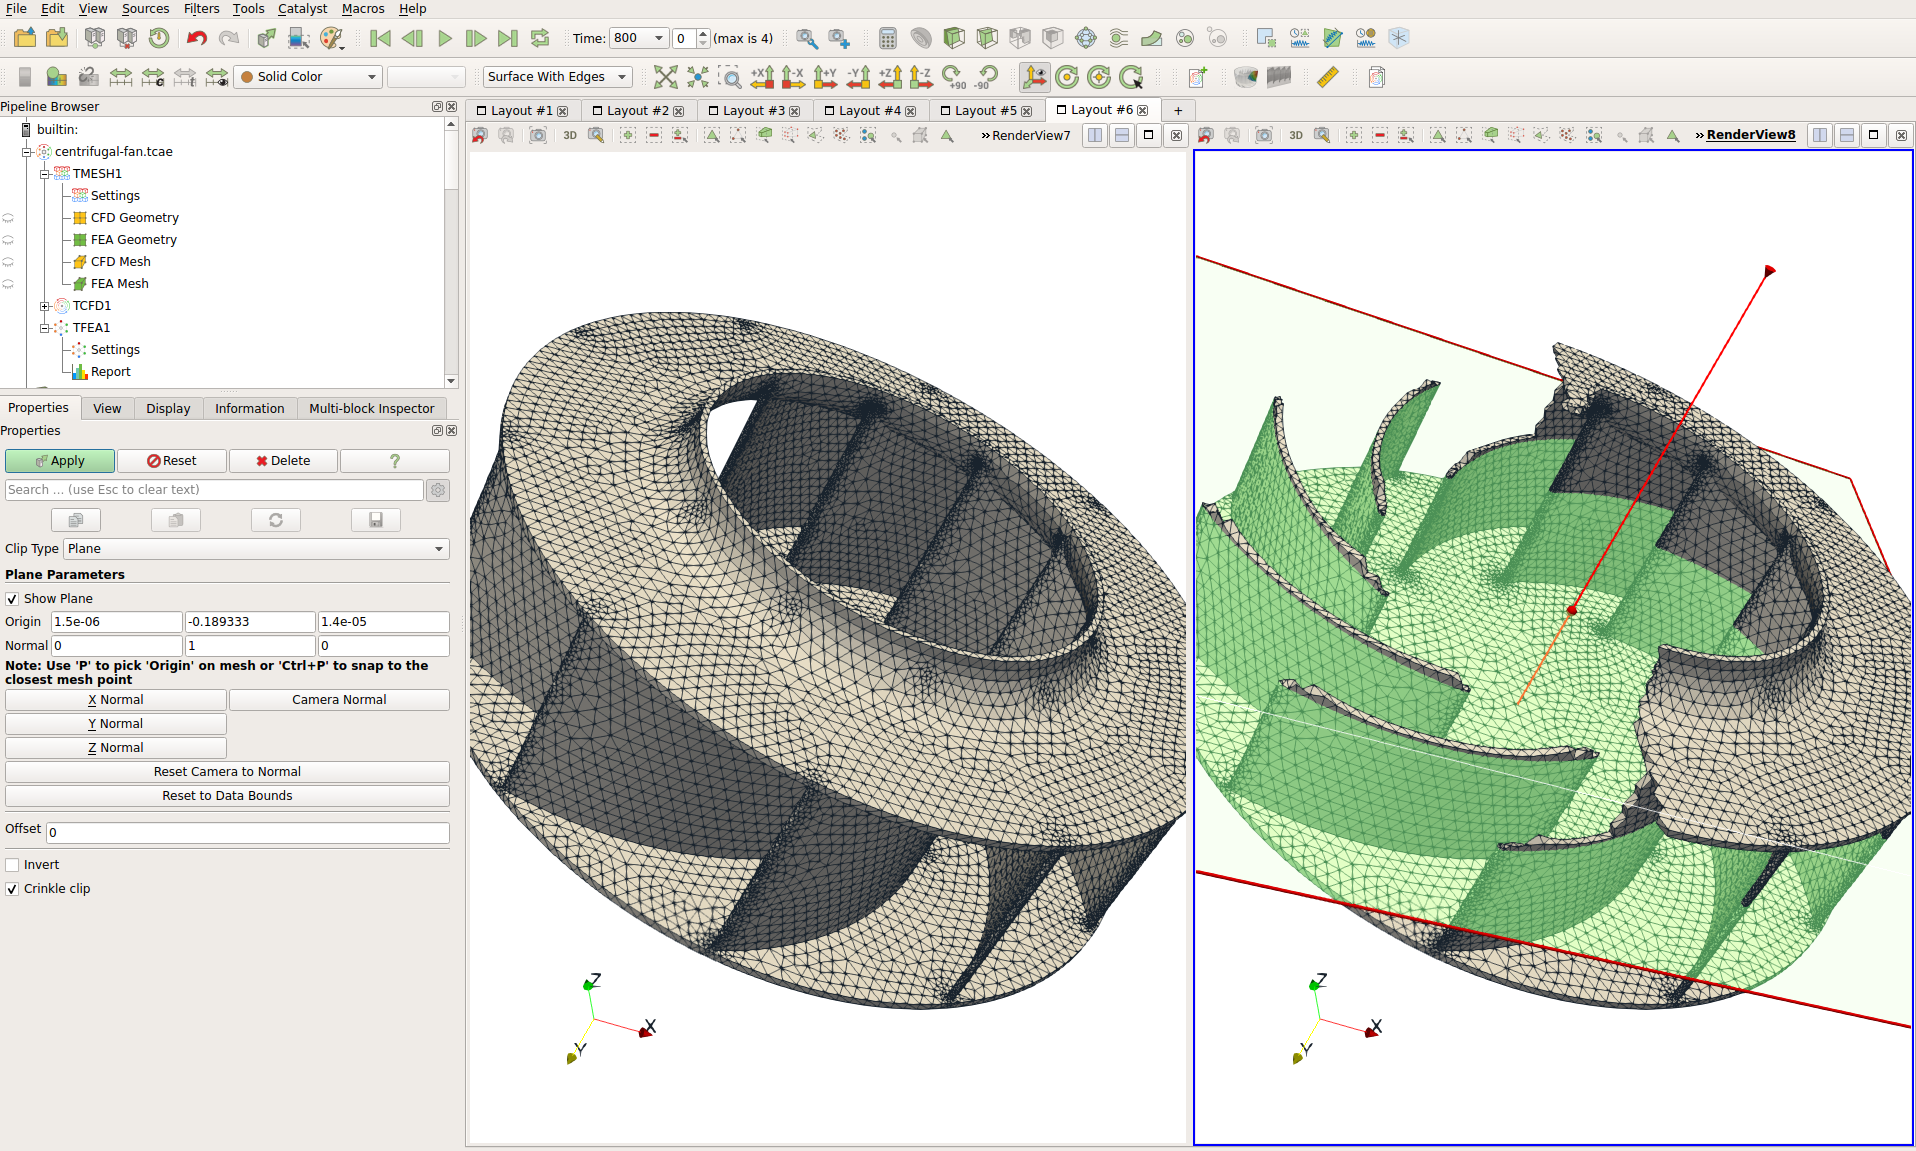Disable the Crinkle clip checkbox
This screenshot has height=1151, width=1916.
coord(12,889)
